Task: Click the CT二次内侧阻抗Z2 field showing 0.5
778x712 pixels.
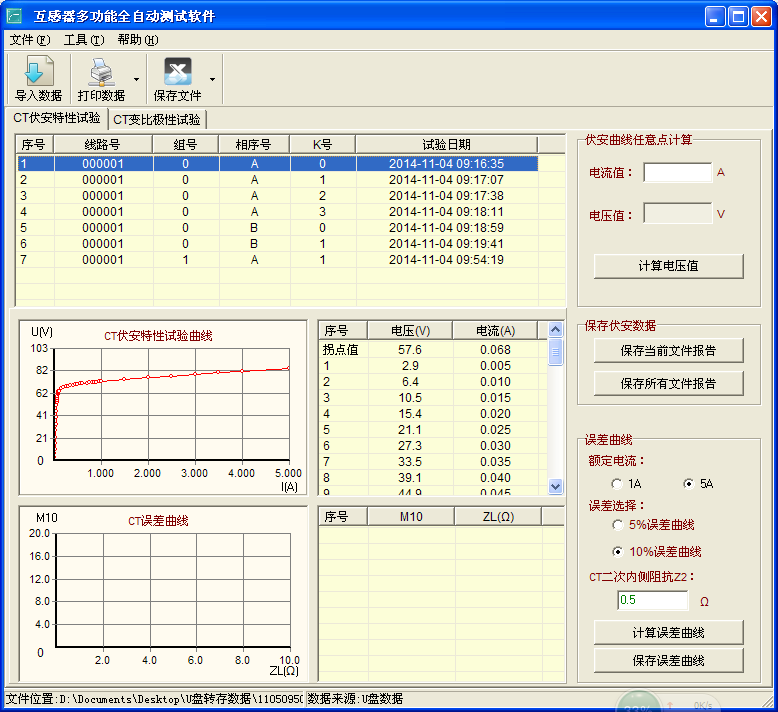Action: click(653, 600)
